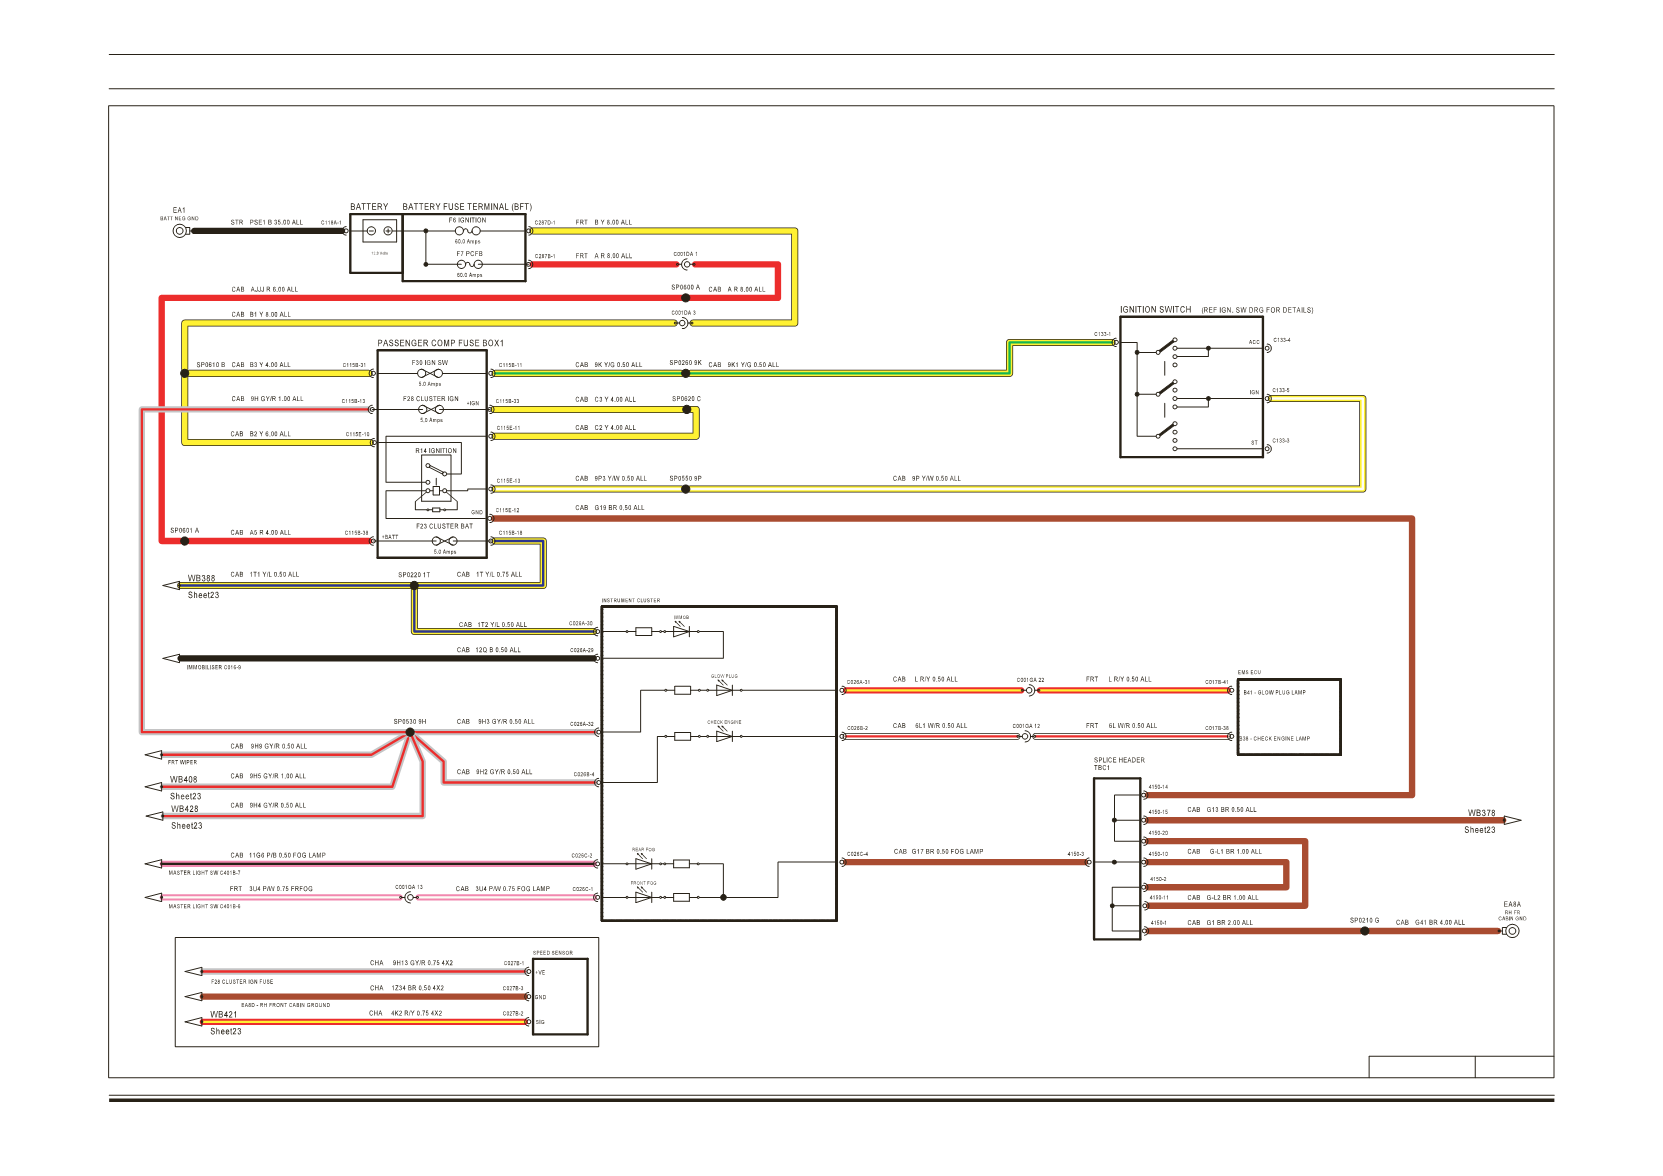The width and height of the screenshot is (1663, 1176).
Task: Click the F23 CLUSTER BAT fuse symbol
Action: coord(445,541)
